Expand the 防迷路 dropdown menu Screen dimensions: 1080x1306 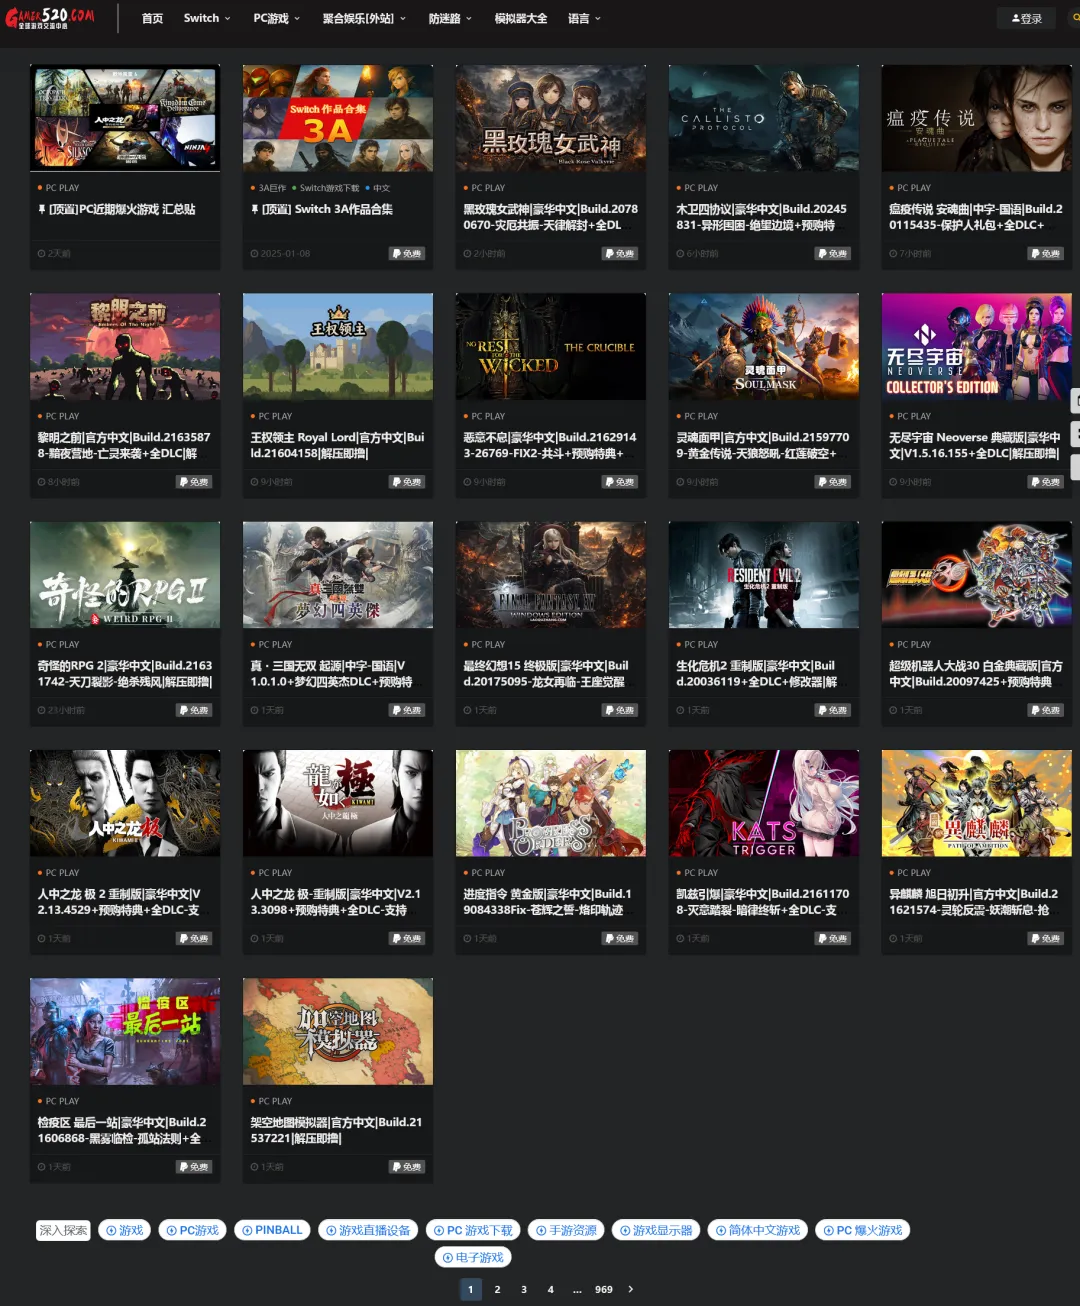coord(450,18)
